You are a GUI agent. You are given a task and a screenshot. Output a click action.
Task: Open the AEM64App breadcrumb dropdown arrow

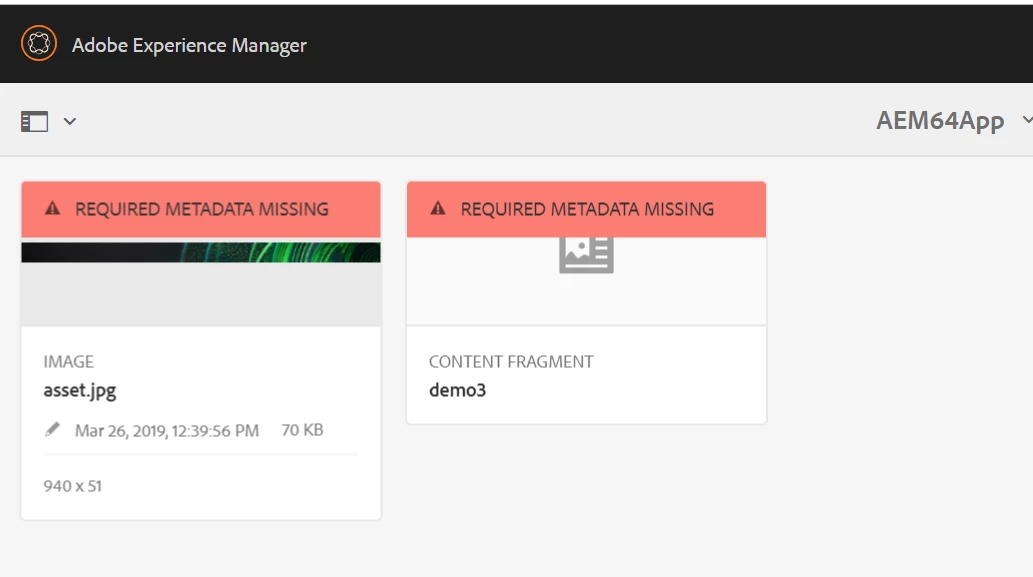pyautogui.click(x=1027, y=120)
